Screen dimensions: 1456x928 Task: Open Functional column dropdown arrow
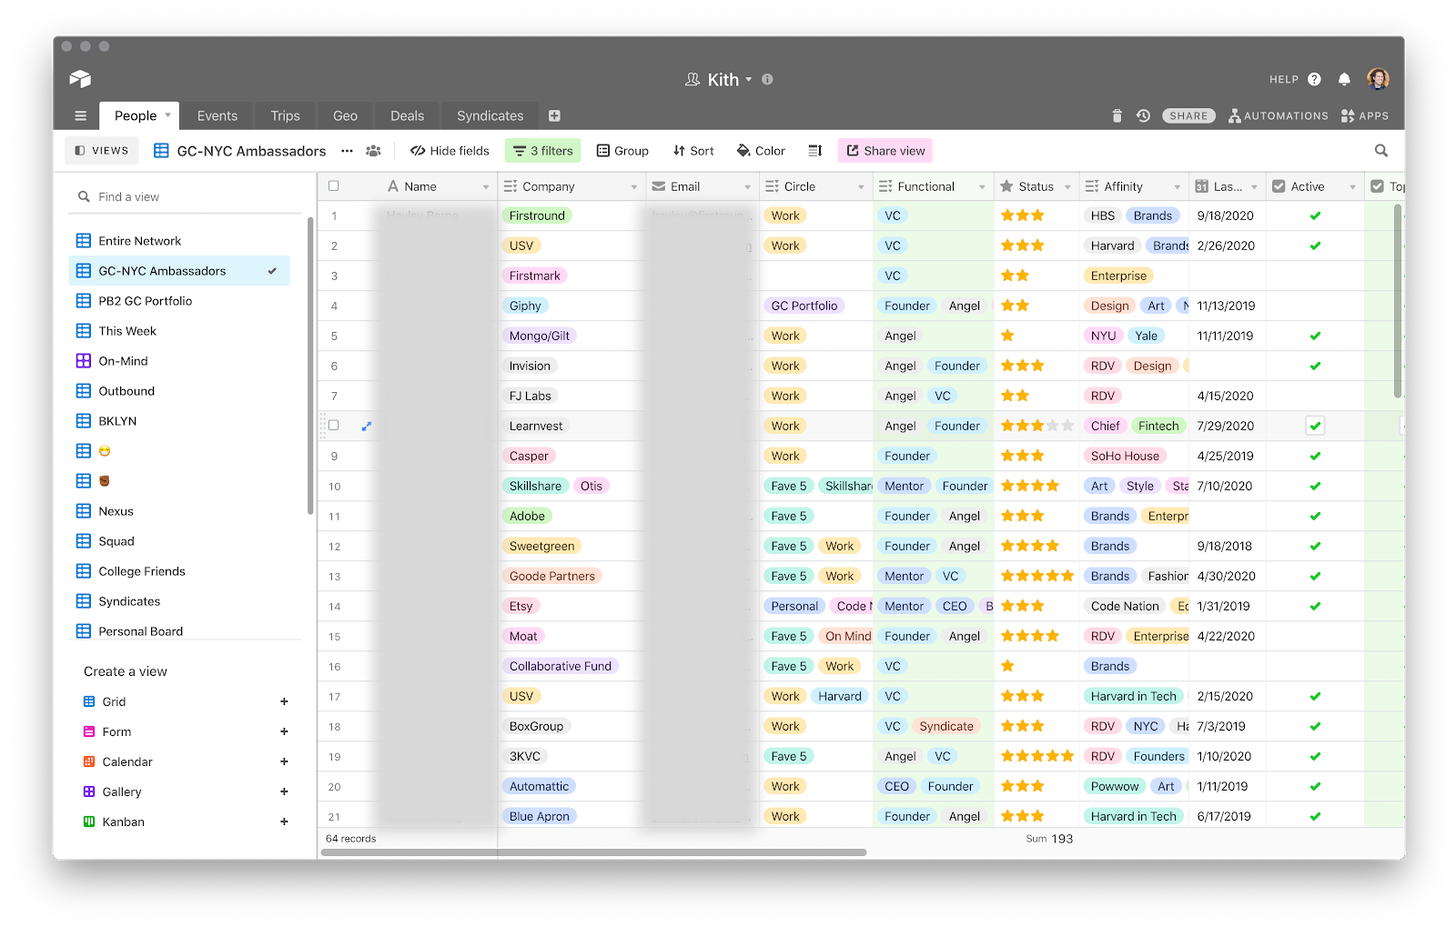(x=982, y=187)
